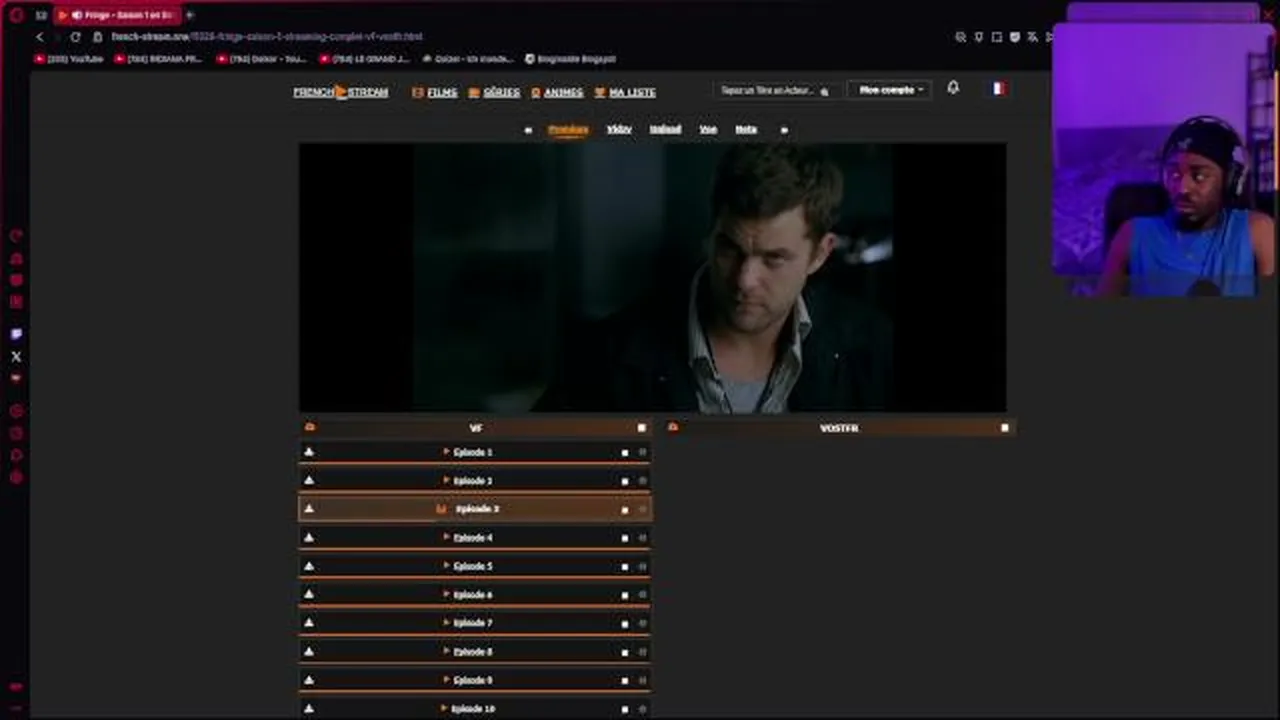Click the video player frame
Viewport: 1280px width, 720px height.
(x=653, y=277)
